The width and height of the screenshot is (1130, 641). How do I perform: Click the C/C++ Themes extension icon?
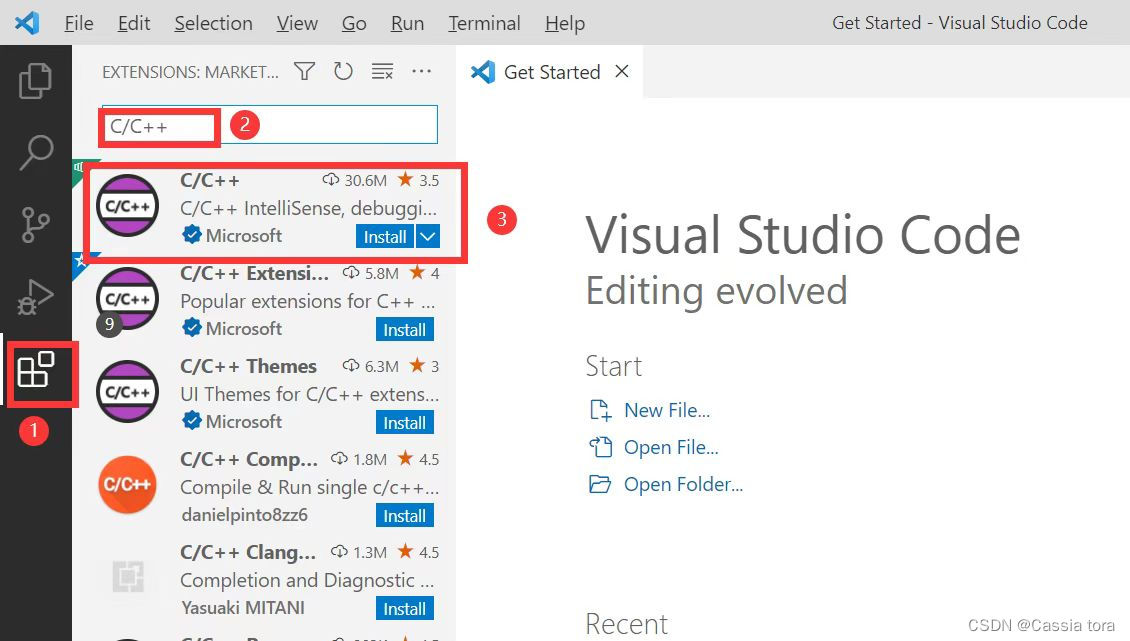128,392
